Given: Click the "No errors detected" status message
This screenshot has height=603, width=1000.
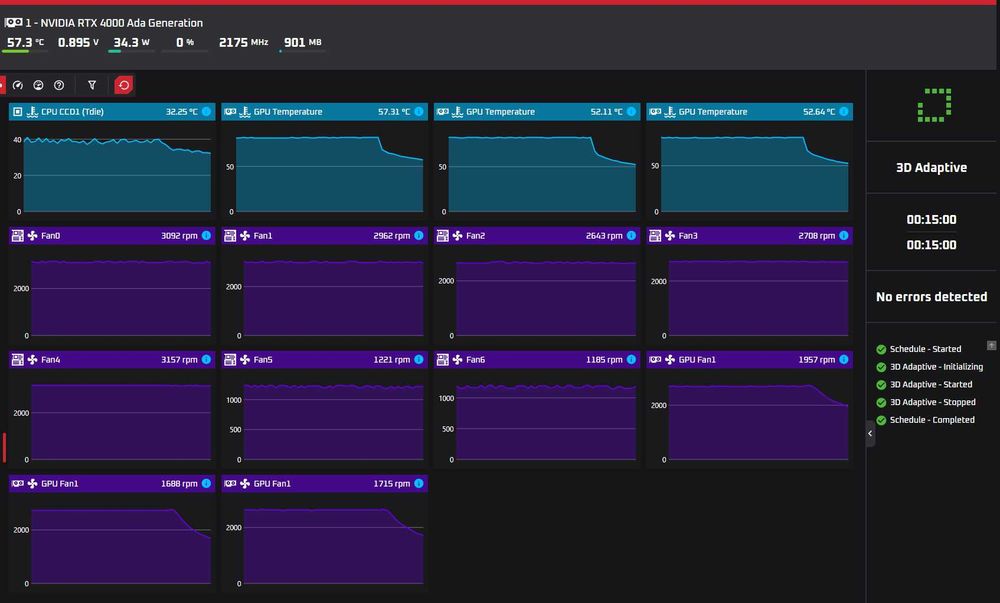Looking at the screenshot, I should coord(931,296).
